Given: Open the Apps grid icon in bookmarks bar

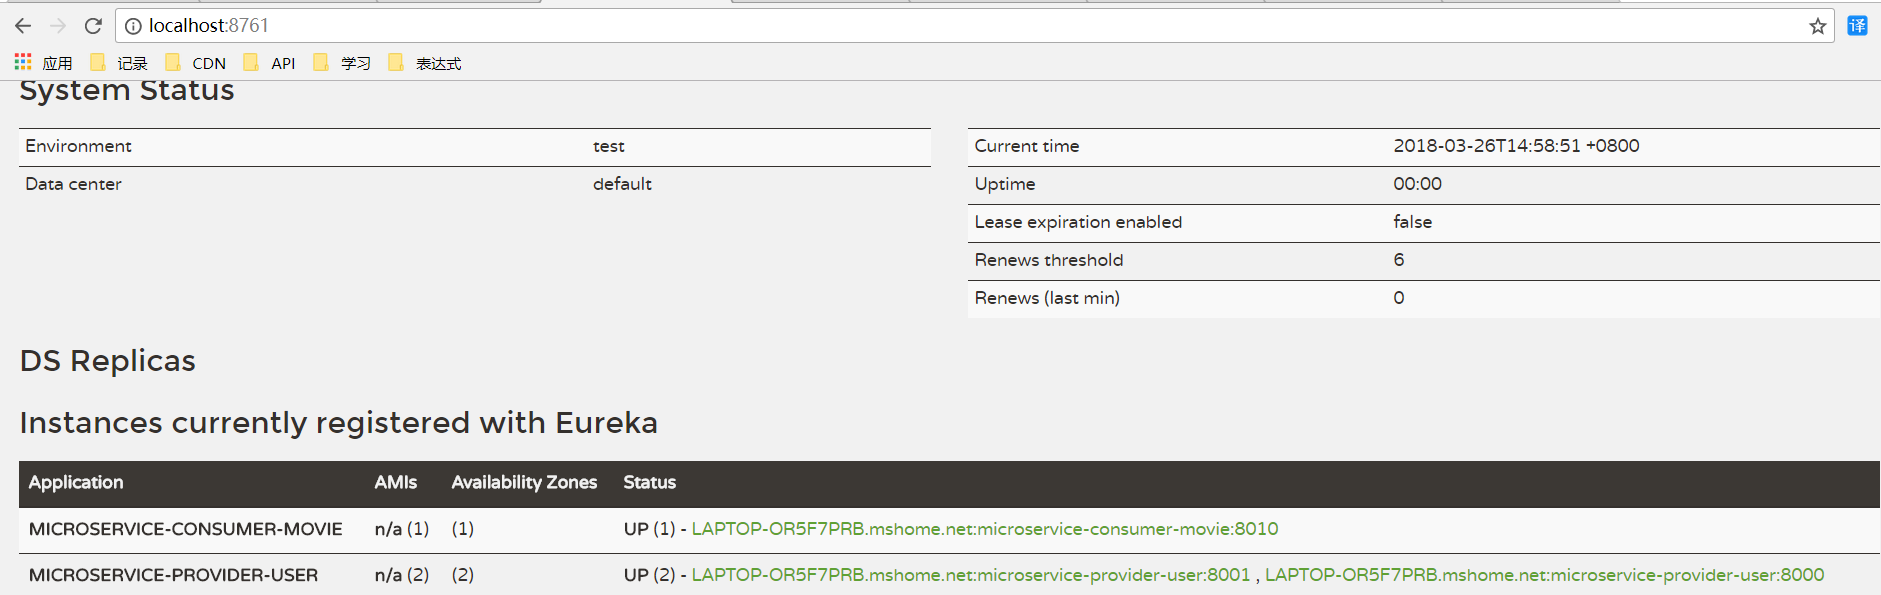Looking at the screenshot, I should (23, 62).
